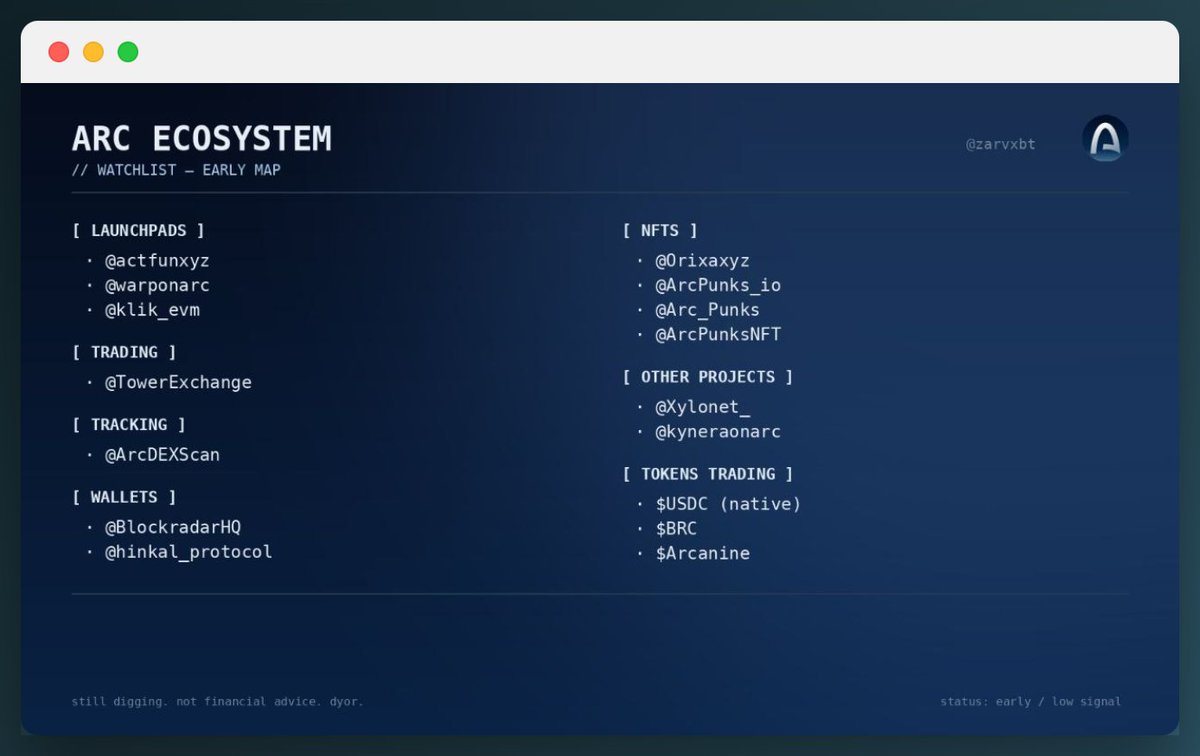
Task: Select the @Arc_Punks entry
Action: (x=707, y=310)
